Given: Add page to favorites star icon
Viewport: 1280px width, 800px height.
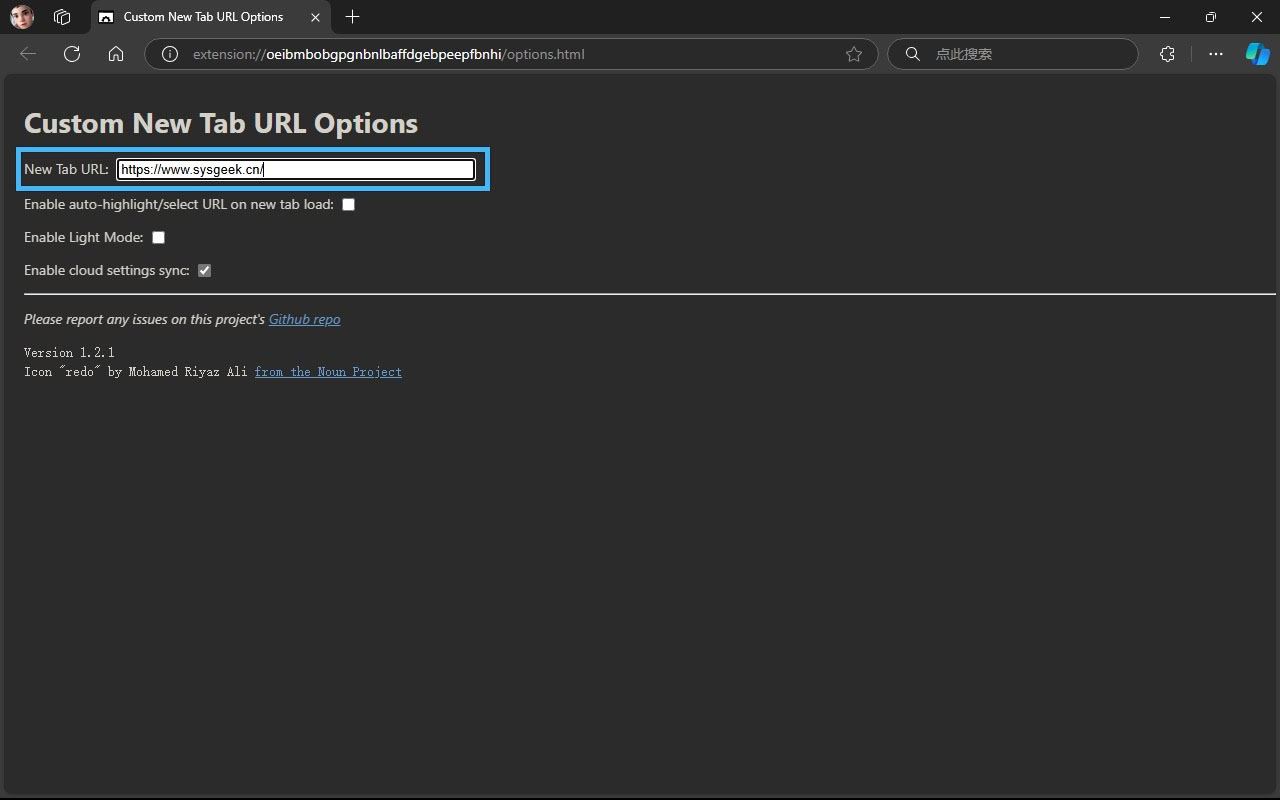Looking at the screenshot, I should point(854,54).
